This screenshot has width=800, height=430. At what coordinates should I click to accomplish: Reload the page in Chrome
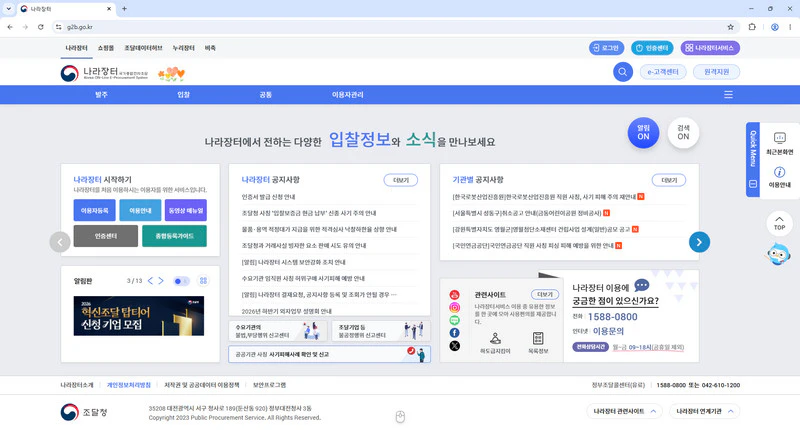click(40, 27)
